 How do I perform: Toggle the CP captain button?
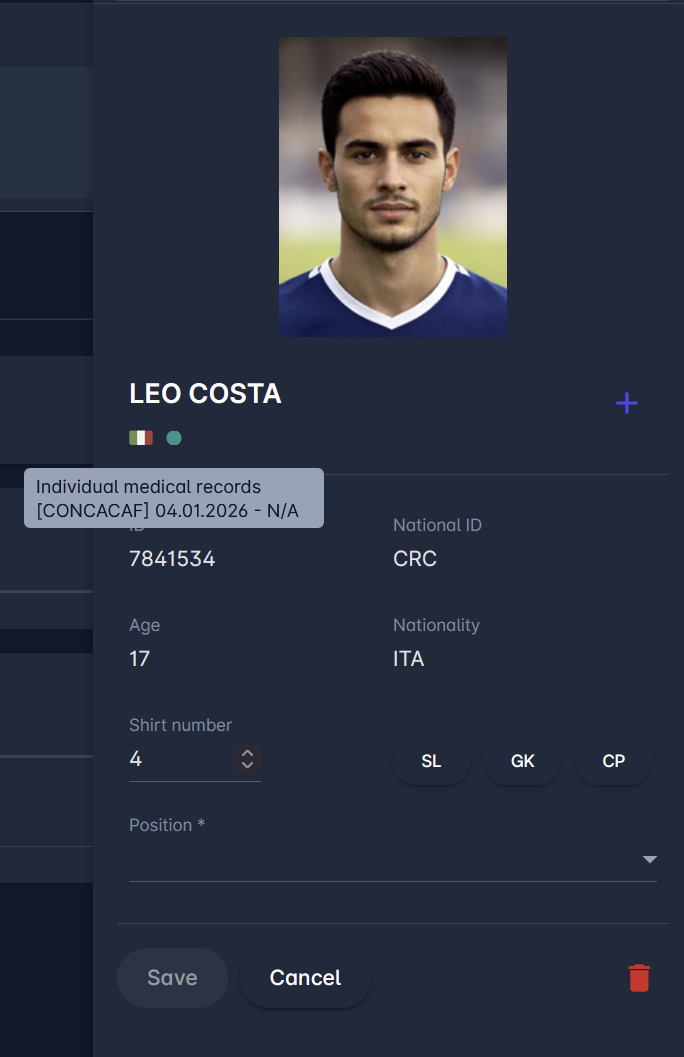[x=613, y=761]
